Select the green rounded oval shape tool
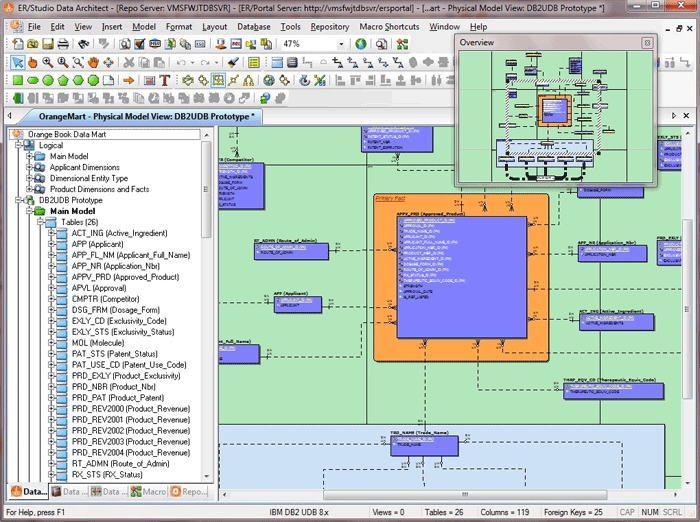Screen dimensions: 700x522 tap(33, 80)
